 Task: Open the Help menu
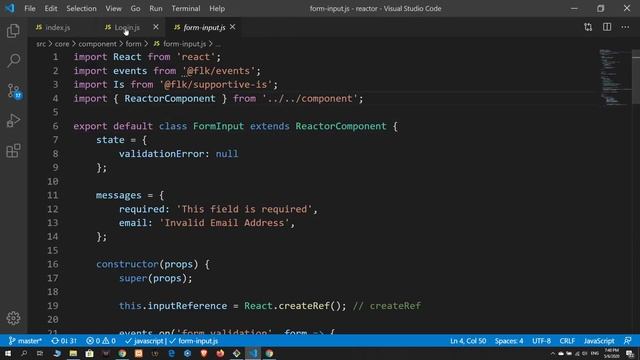click(x=217, y=9)
